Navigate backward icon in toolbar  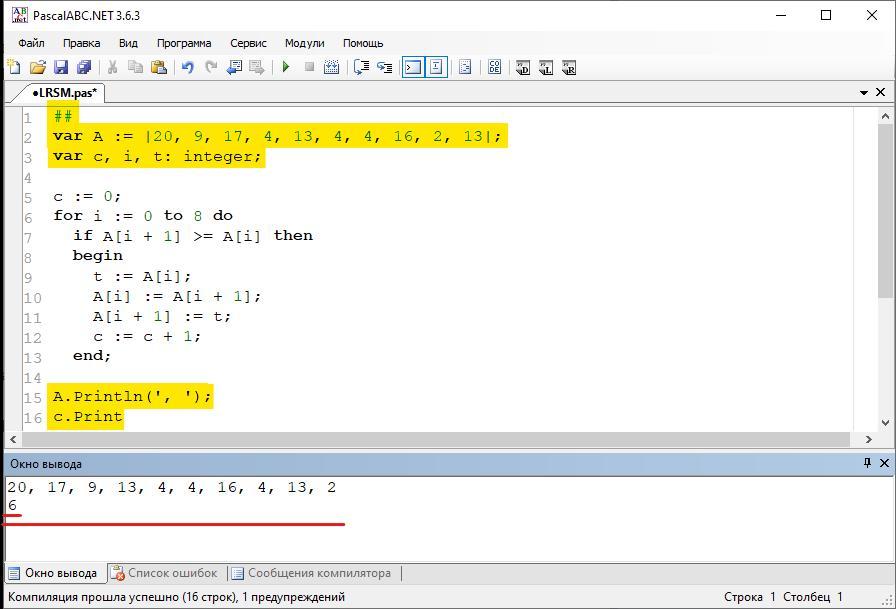pos(234,67)
